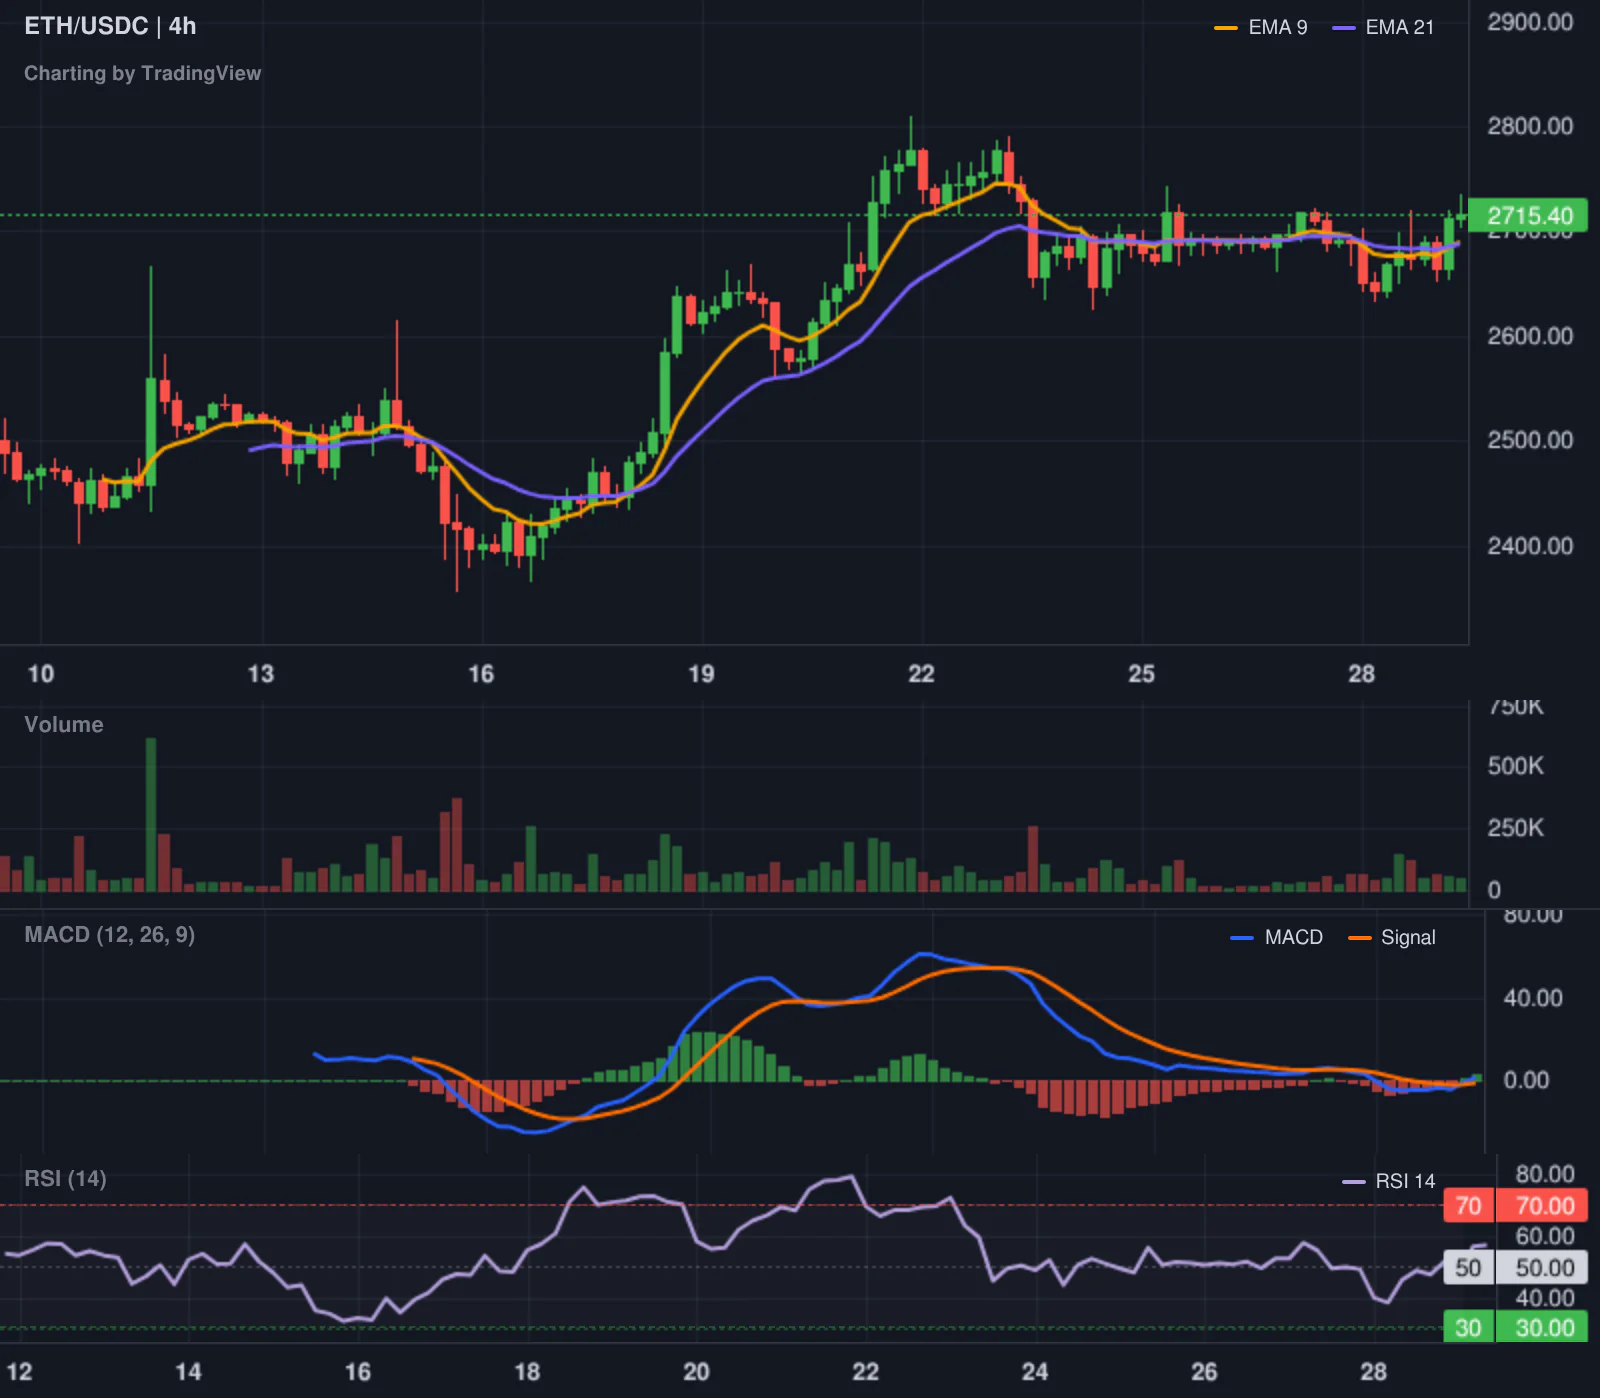
Task: Open the Charting by TradingView link
Action: click(x=142, y=73)
